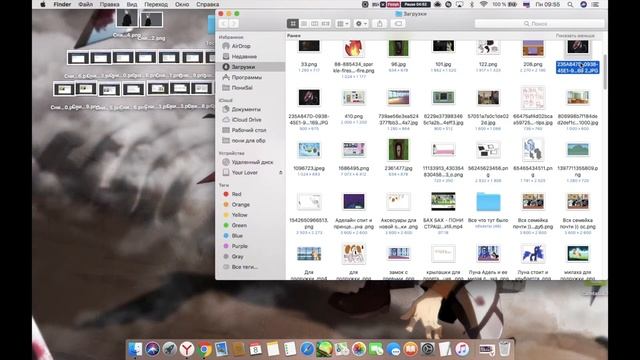Switch Finder to column view
This screenshot has height=360, width=640.
tap(315, 24)
